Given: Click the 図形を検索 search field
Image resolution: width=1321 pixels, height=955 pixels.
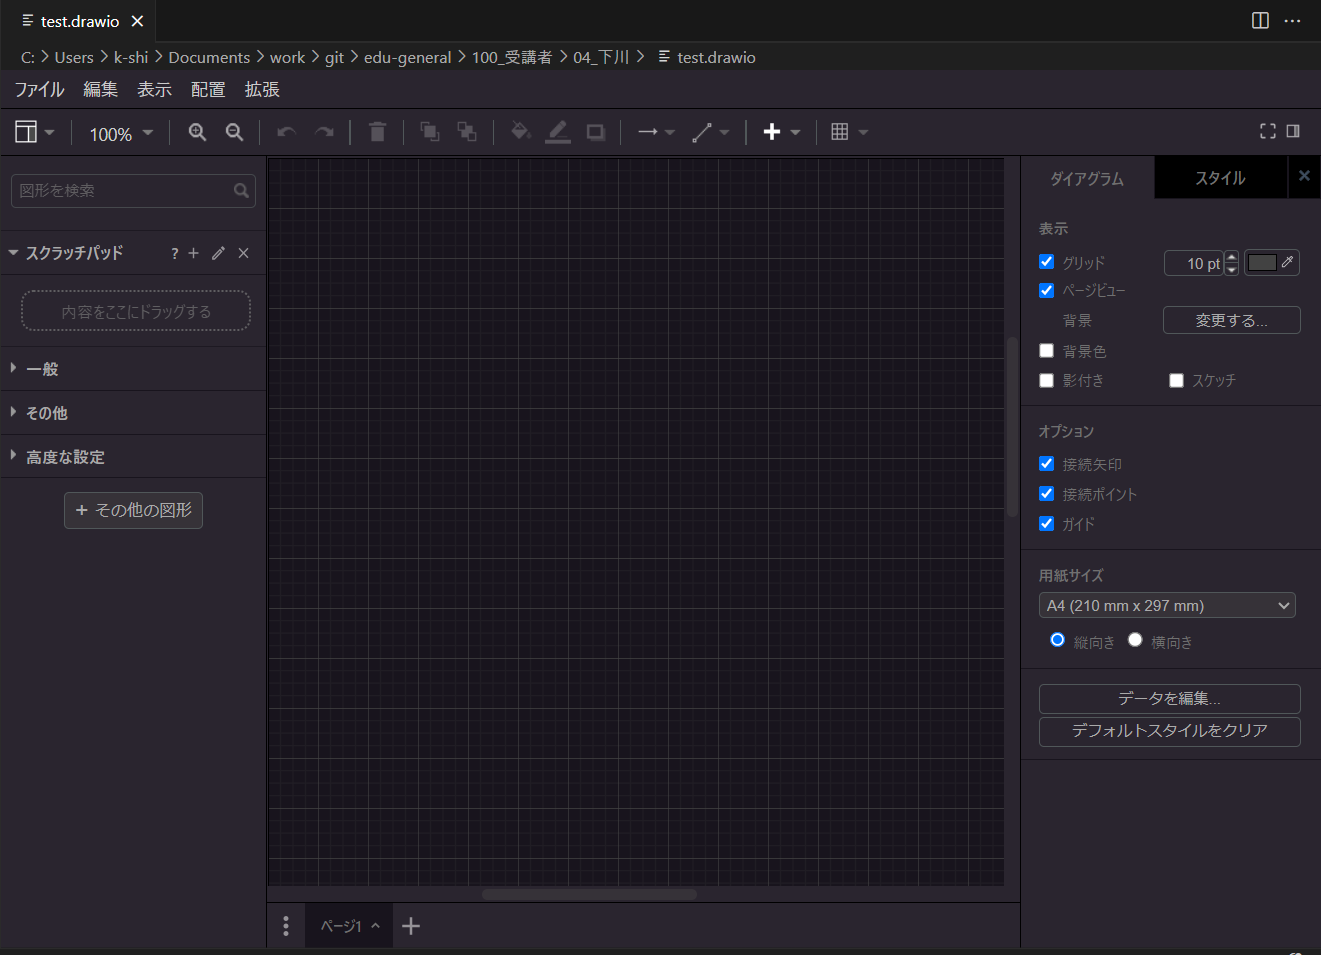Looking at the screenshot, I should coord(120,190).
